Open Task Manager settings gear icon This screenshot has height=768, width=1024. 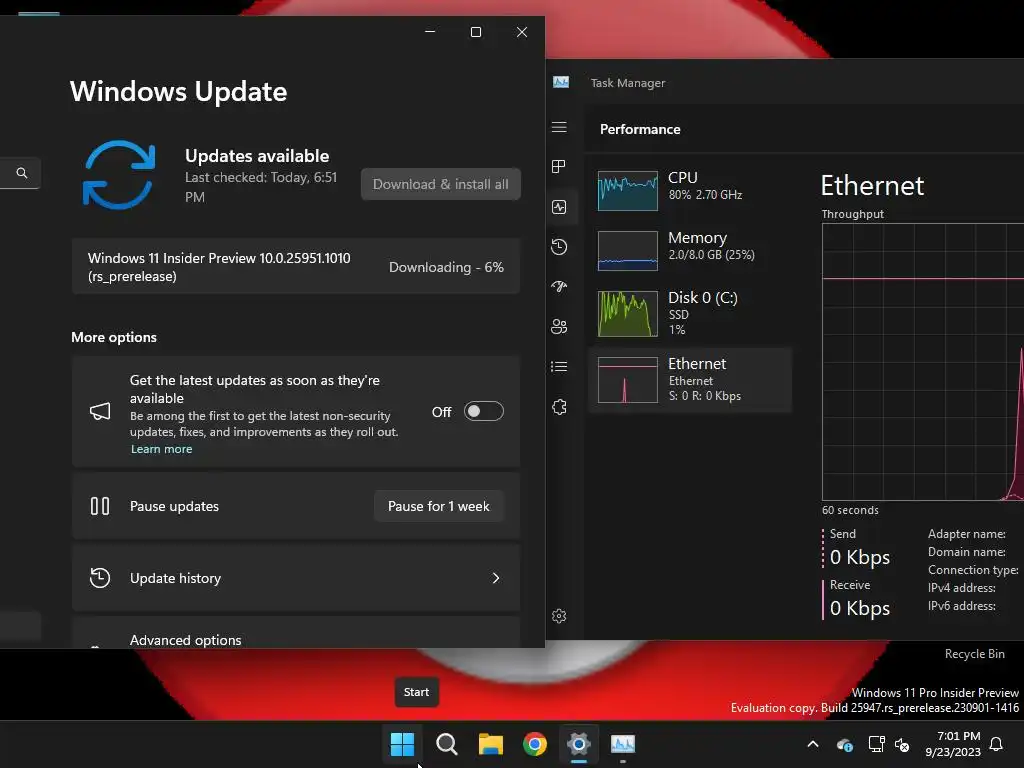pos(559,616)
